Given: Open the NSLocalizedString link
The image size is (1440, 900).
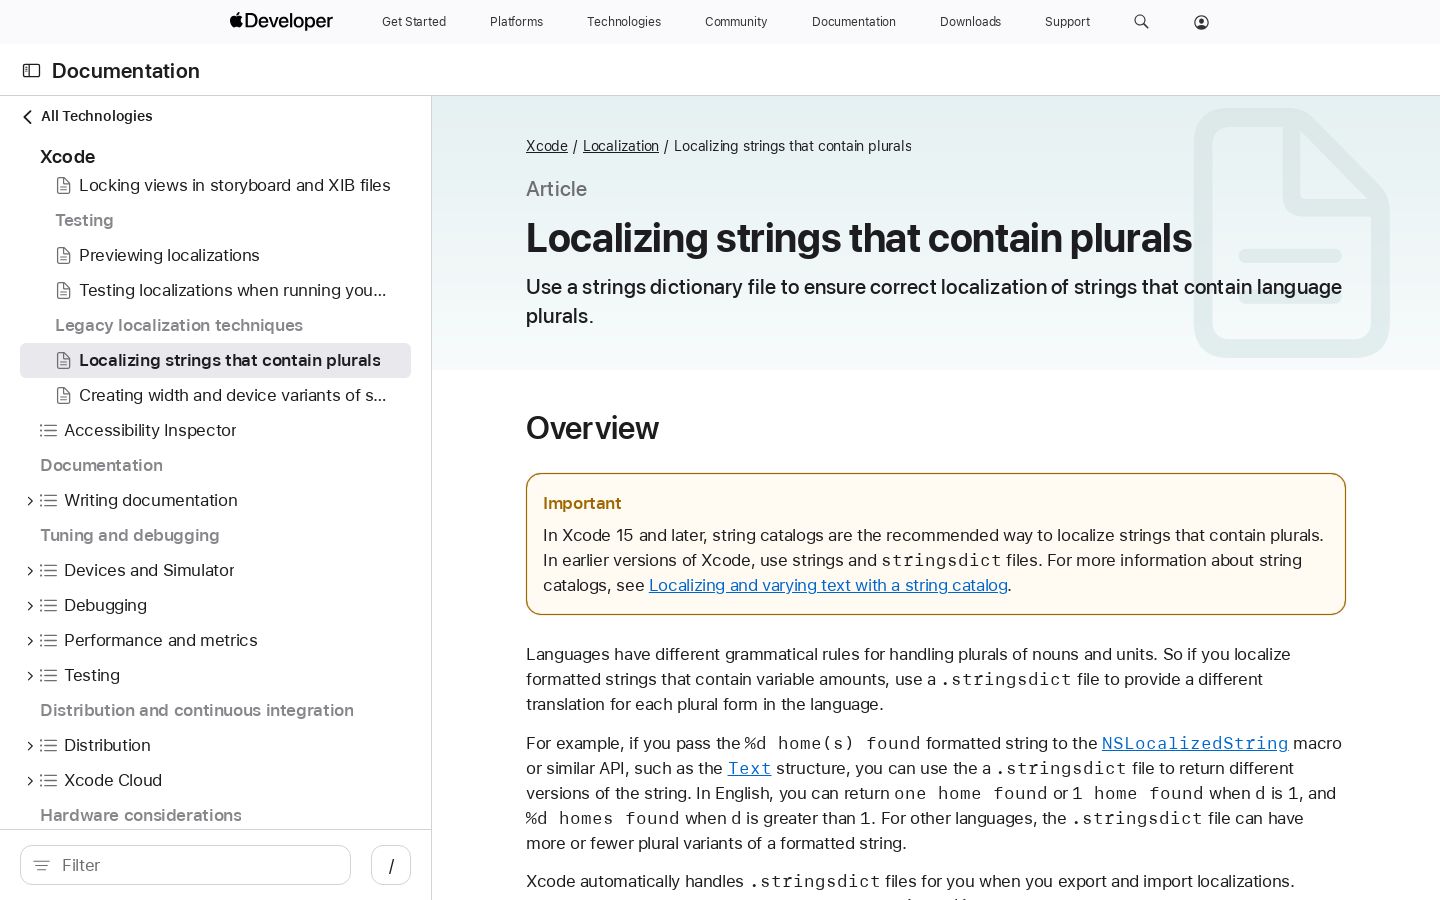Looking at the screenshot, I should 1195,743.
